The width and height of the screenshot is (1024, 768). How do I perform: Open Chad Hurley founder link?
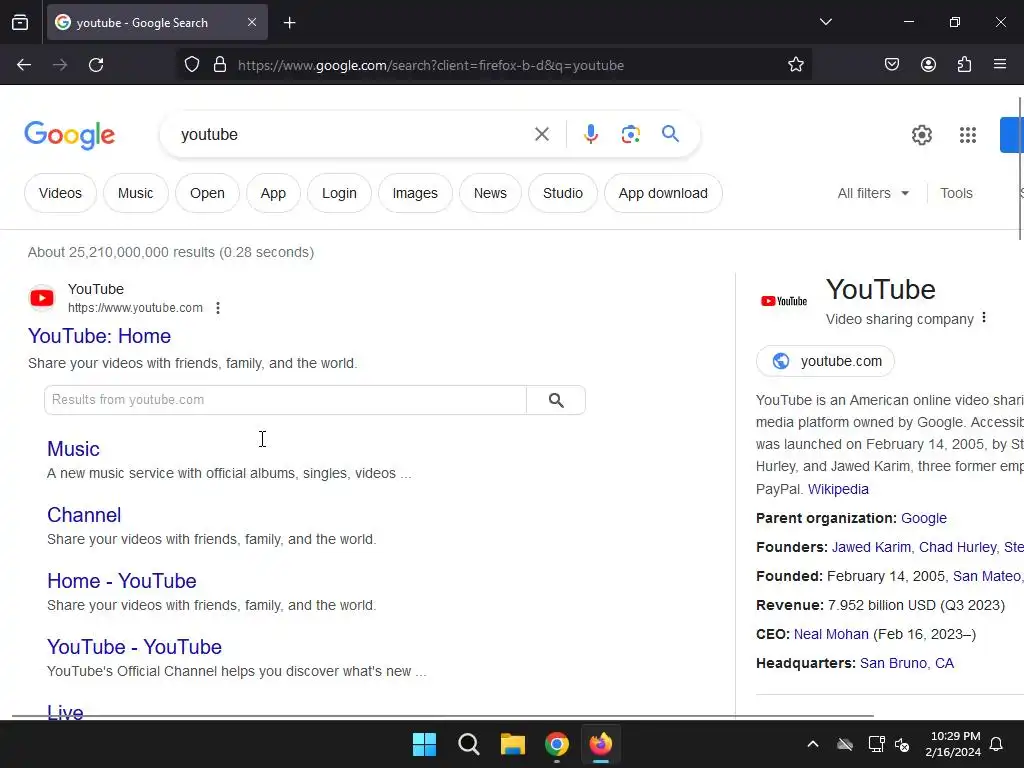958,547
